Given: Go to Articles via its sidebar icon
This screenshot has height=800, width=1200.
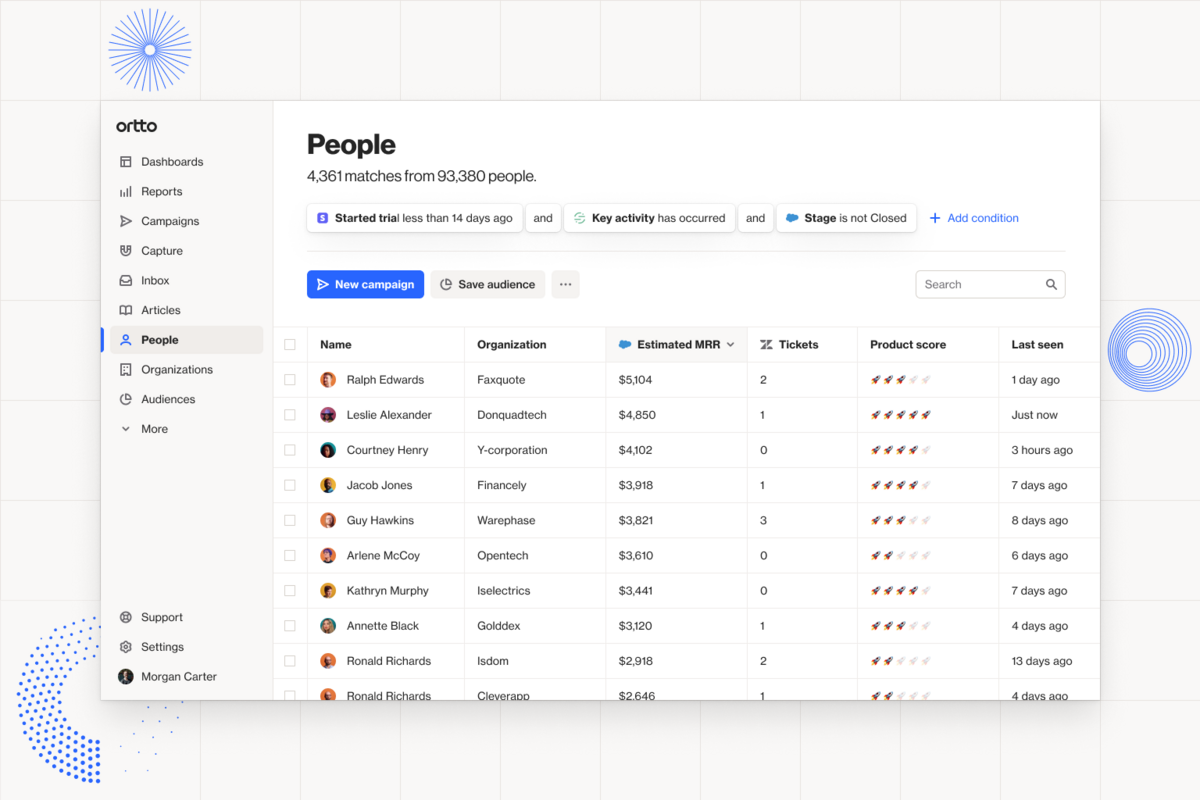Looking at the screenshot, I should point(126,310).
